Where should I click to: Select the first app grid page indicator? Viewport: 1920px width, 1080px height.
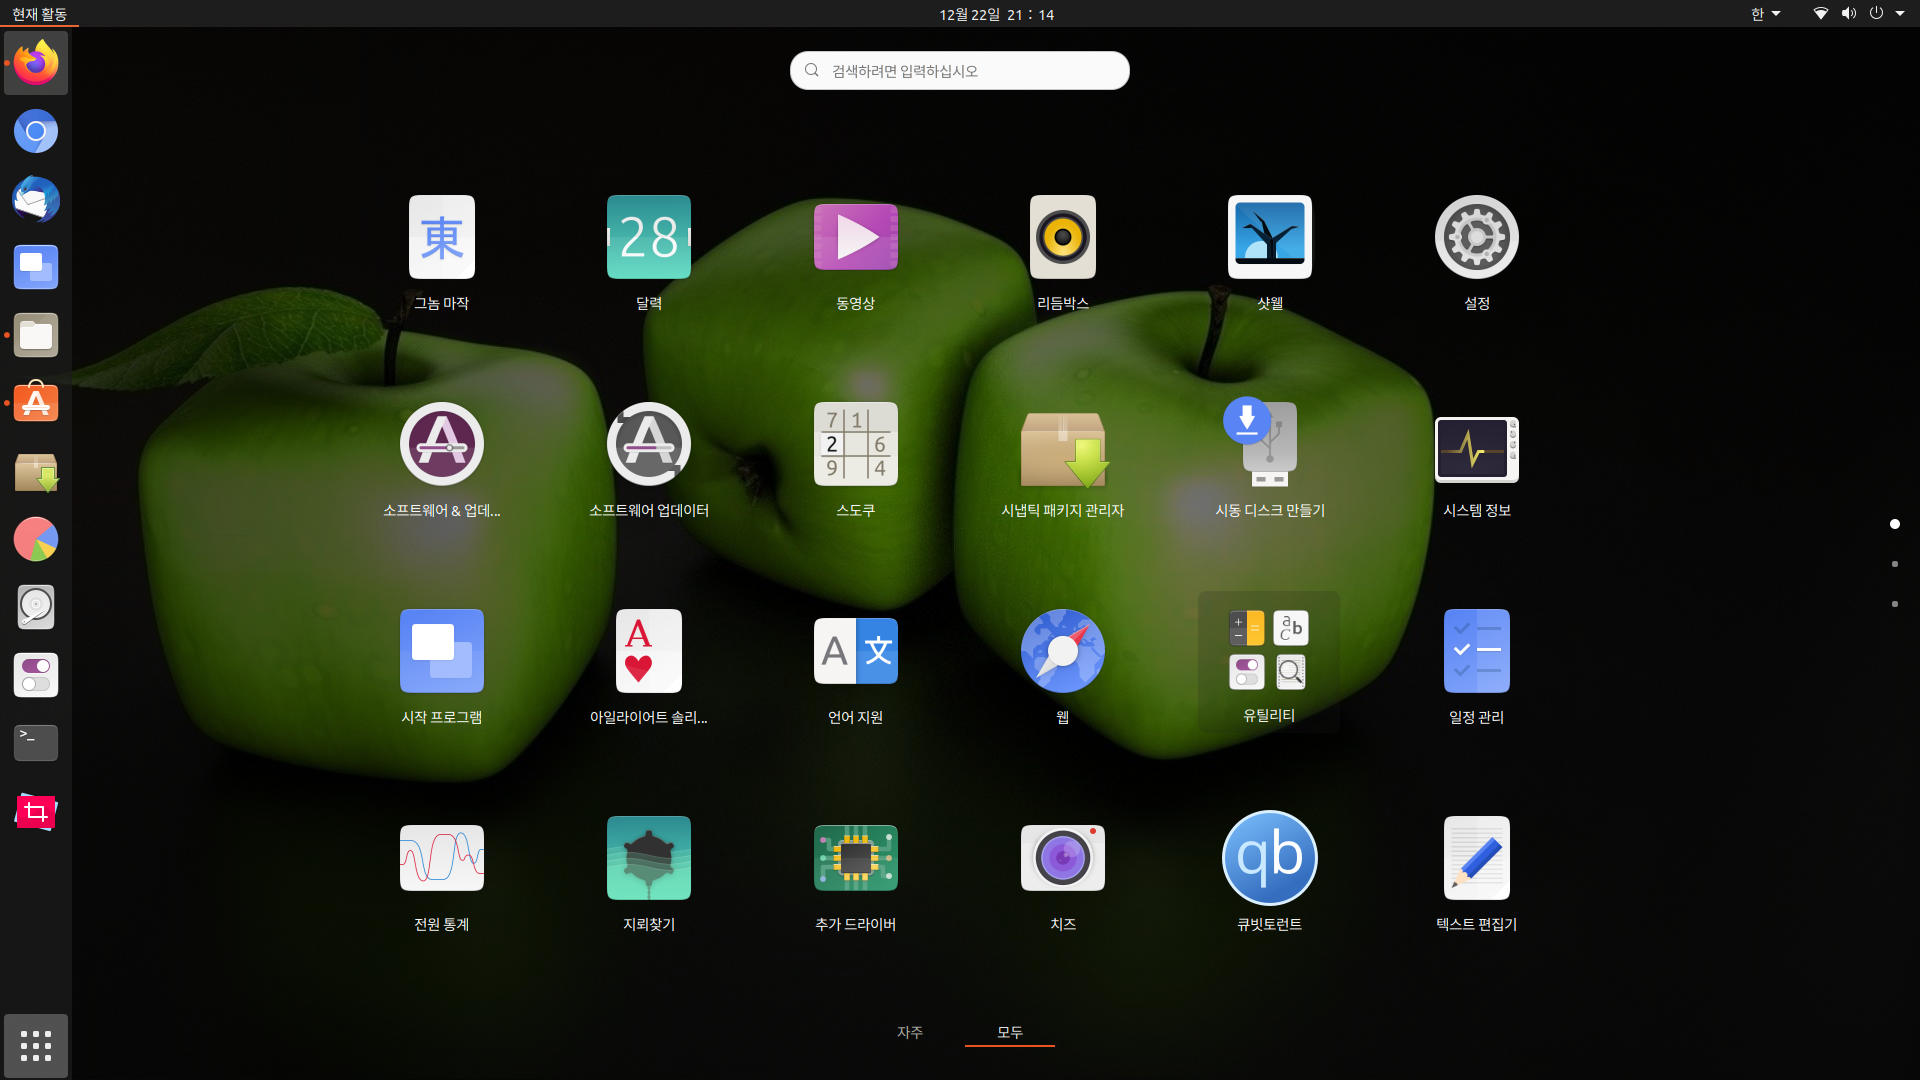[x=1895, y=524]
